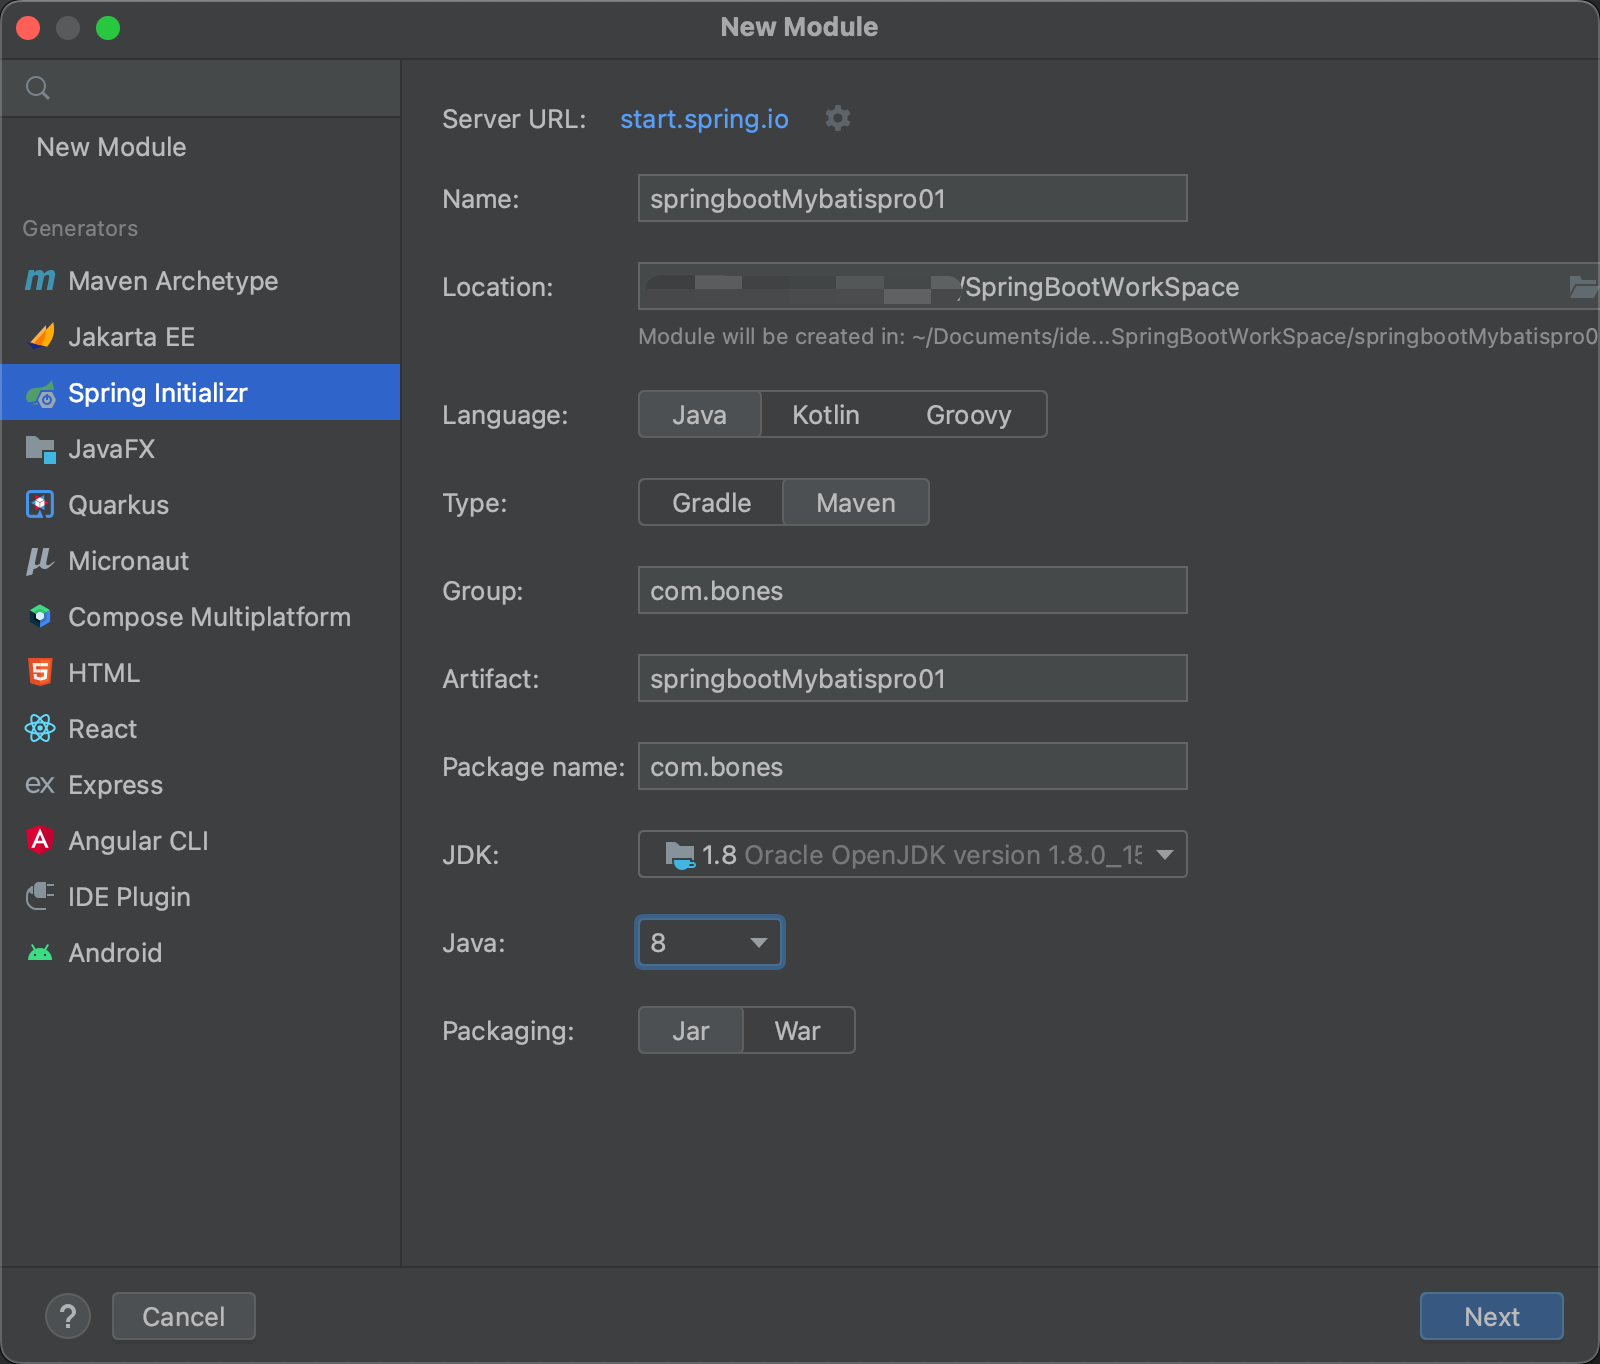1600x1364 pixels.
Task: Select Kotlin language option
Action: (826, 414)
